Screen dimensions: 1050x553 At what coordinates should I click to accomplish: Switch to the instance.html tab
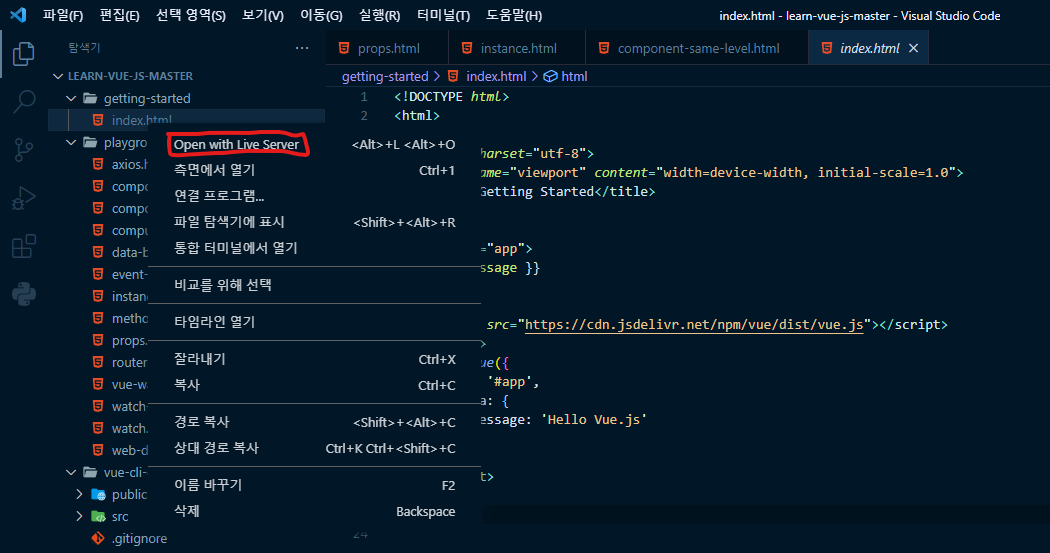517,48
